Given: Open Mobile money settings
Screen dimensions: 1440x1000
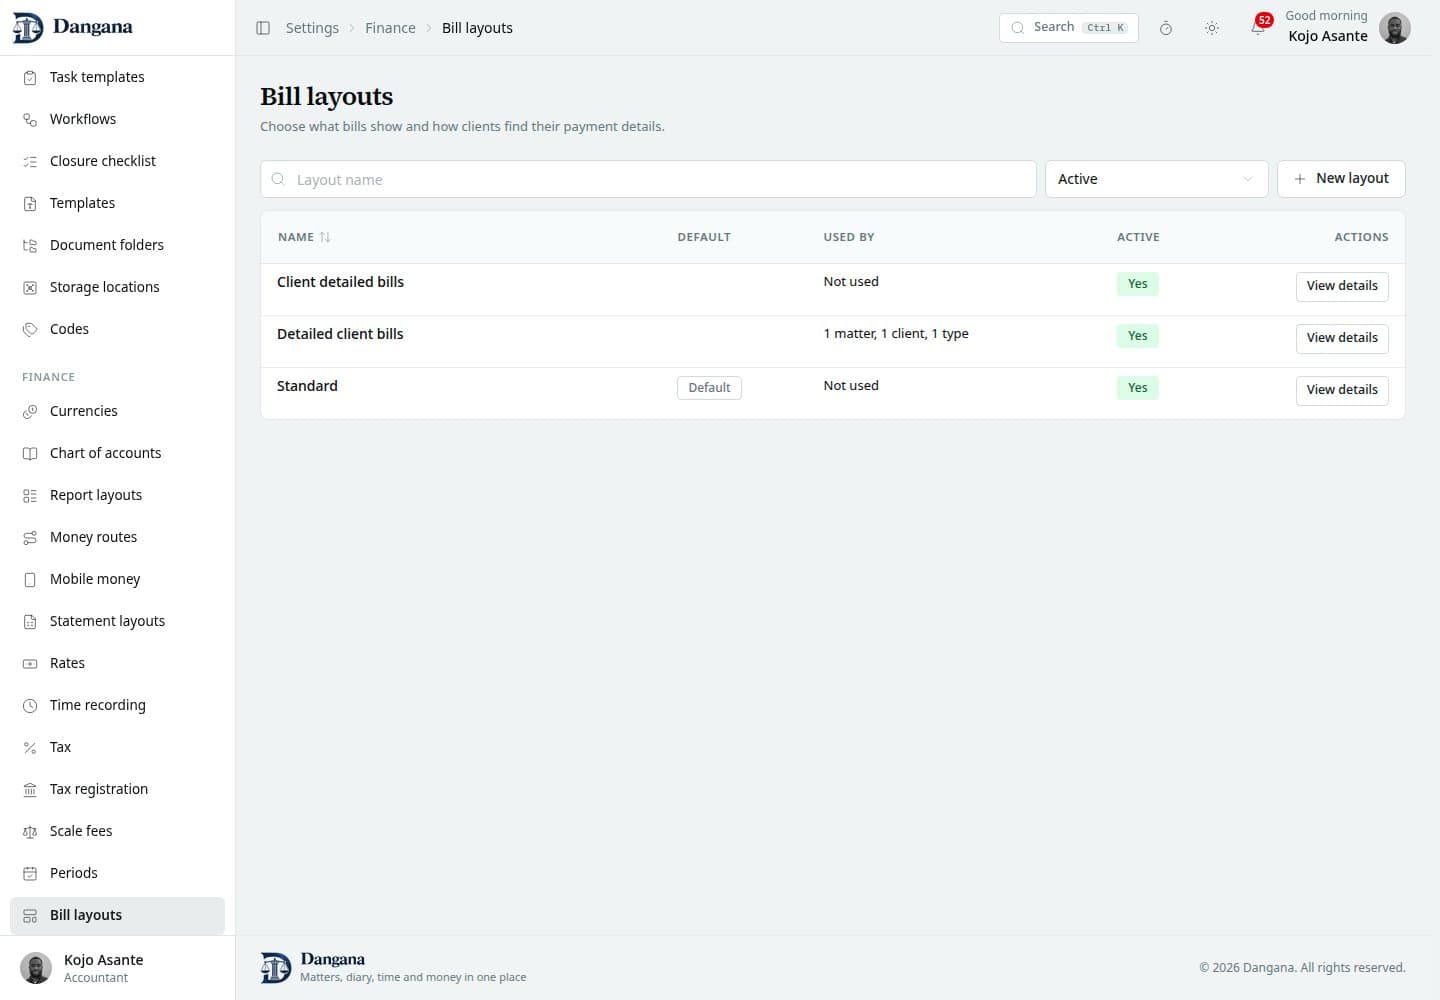Looking at the screenshot, I should 117,579.
